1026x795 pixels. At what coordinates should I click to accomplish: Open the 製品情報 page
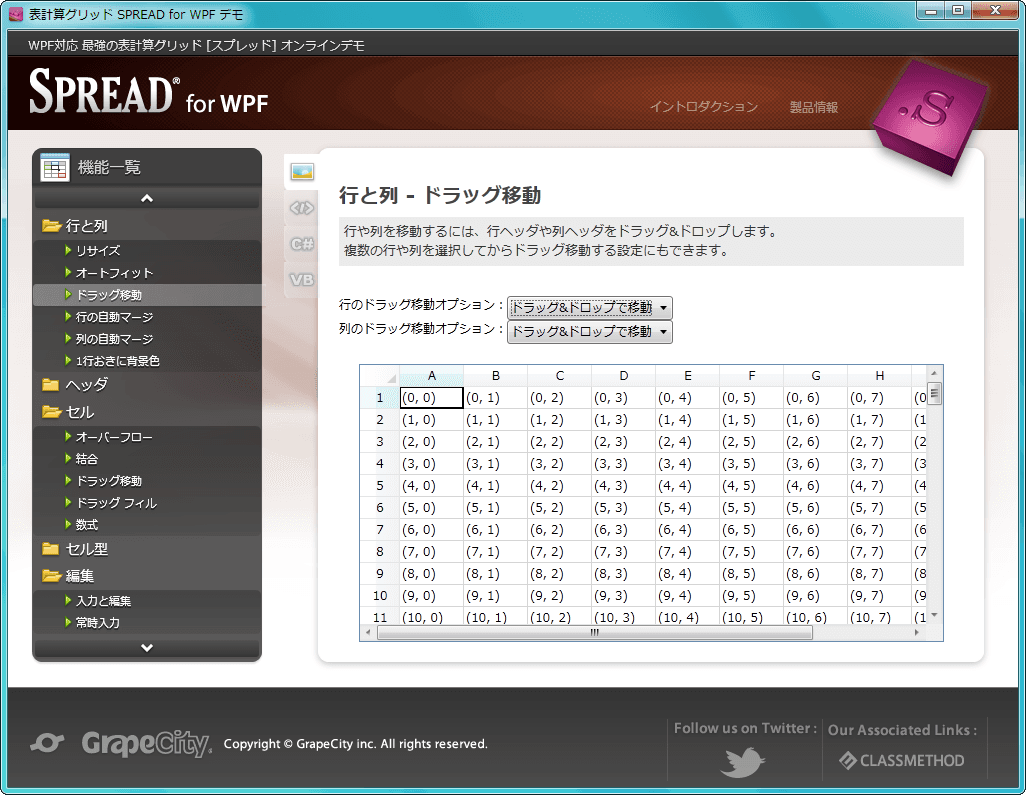813,107
